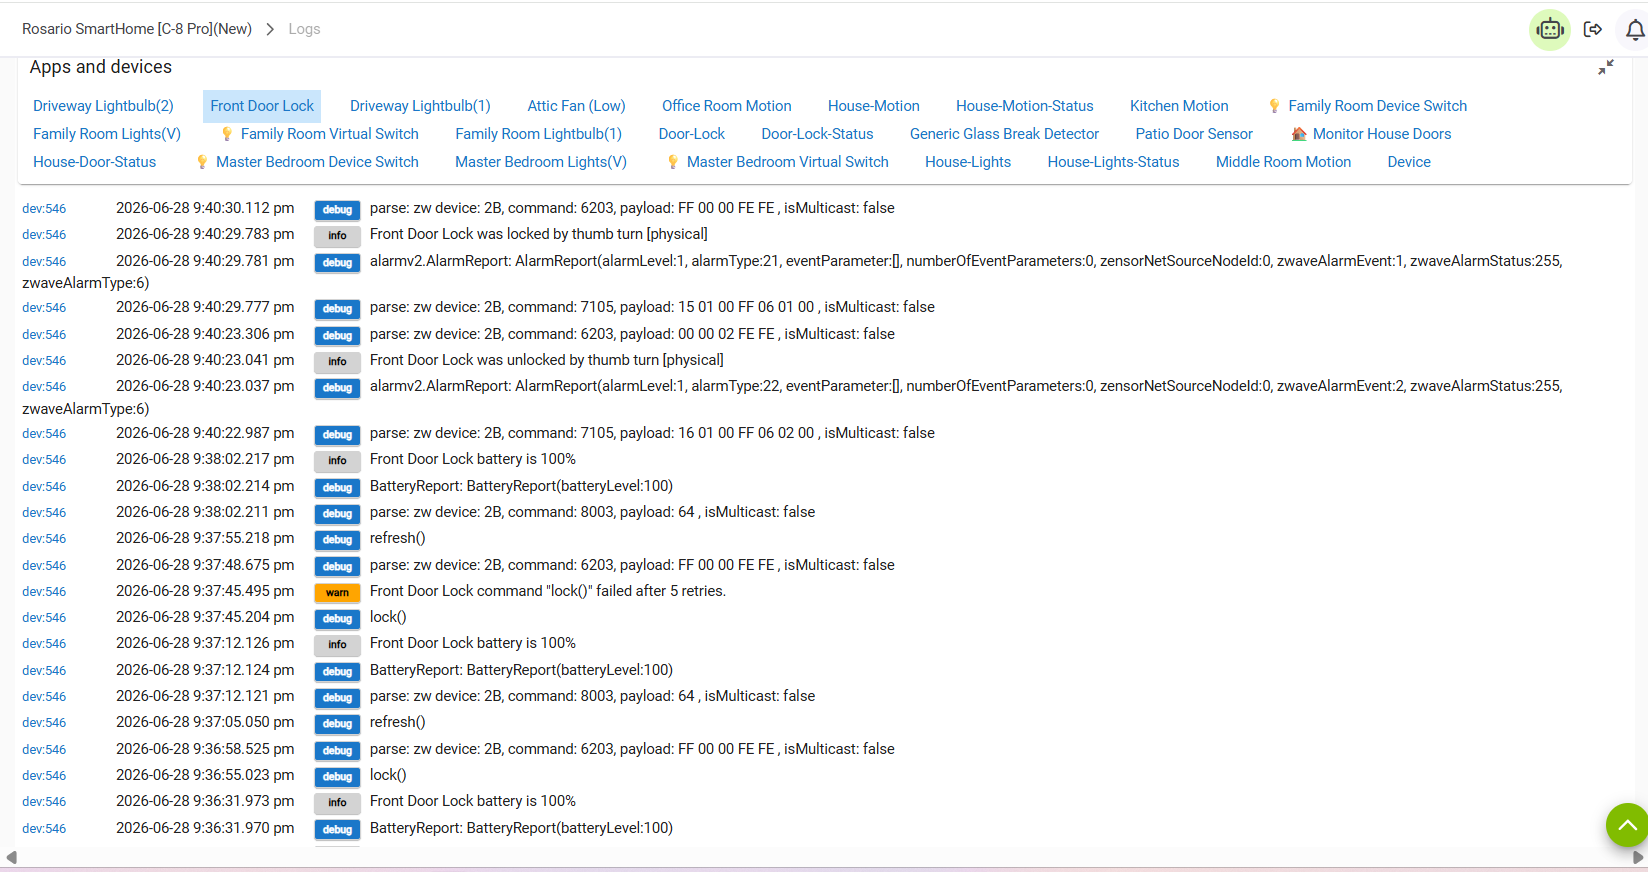Click debug badge on refresh() at 9:37:55.218

[x=337, y=539]
